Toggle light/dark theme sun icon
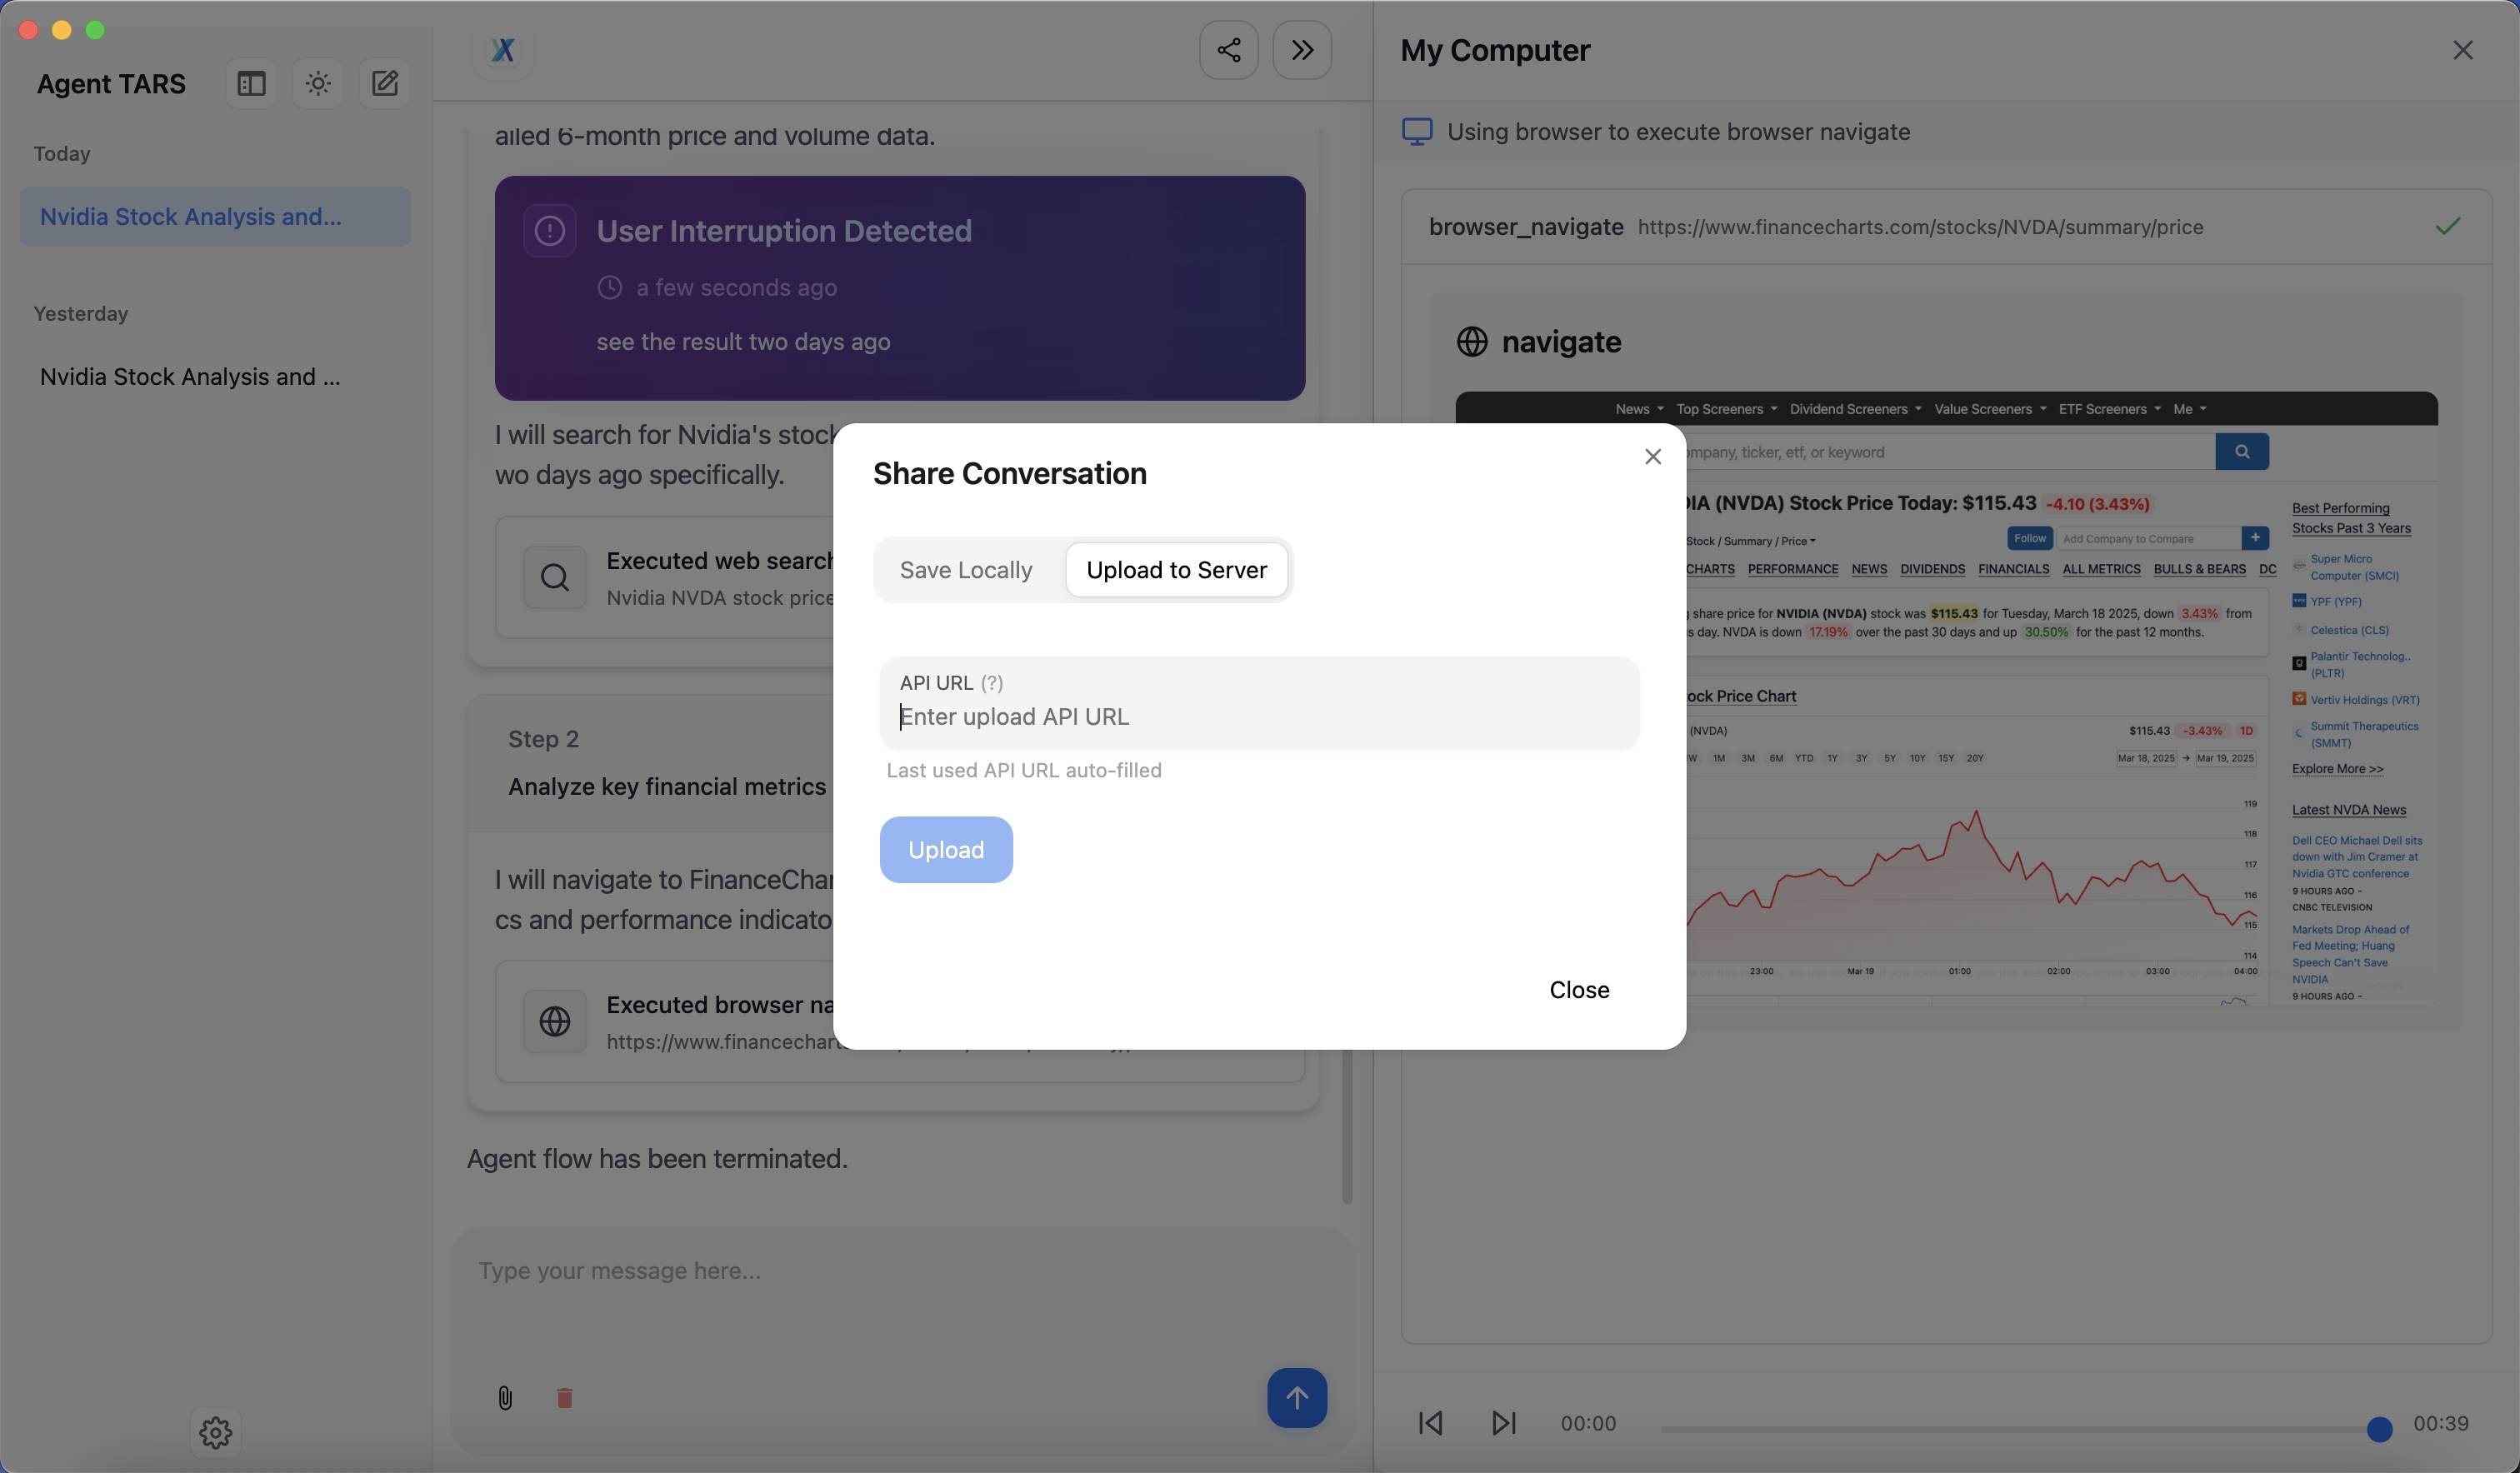The image size is (2520, 1473). coord(318,83)
